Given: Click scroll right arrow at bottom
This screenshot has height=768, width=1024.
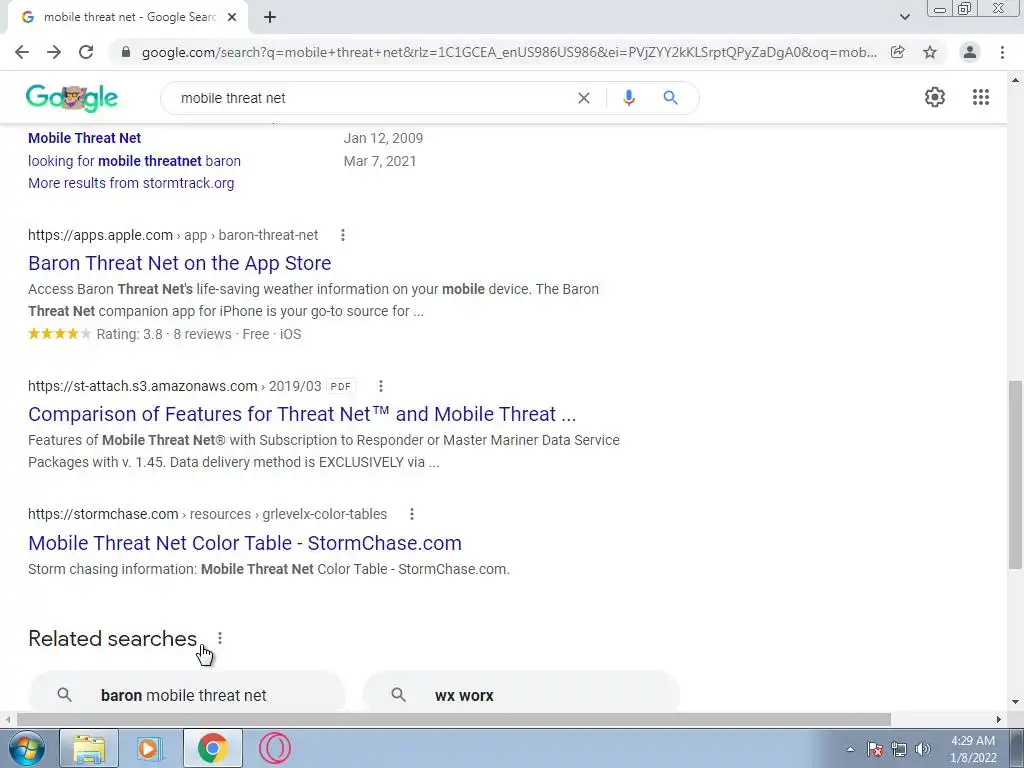Looking at the screenshot, I should [x=999, y=720].
